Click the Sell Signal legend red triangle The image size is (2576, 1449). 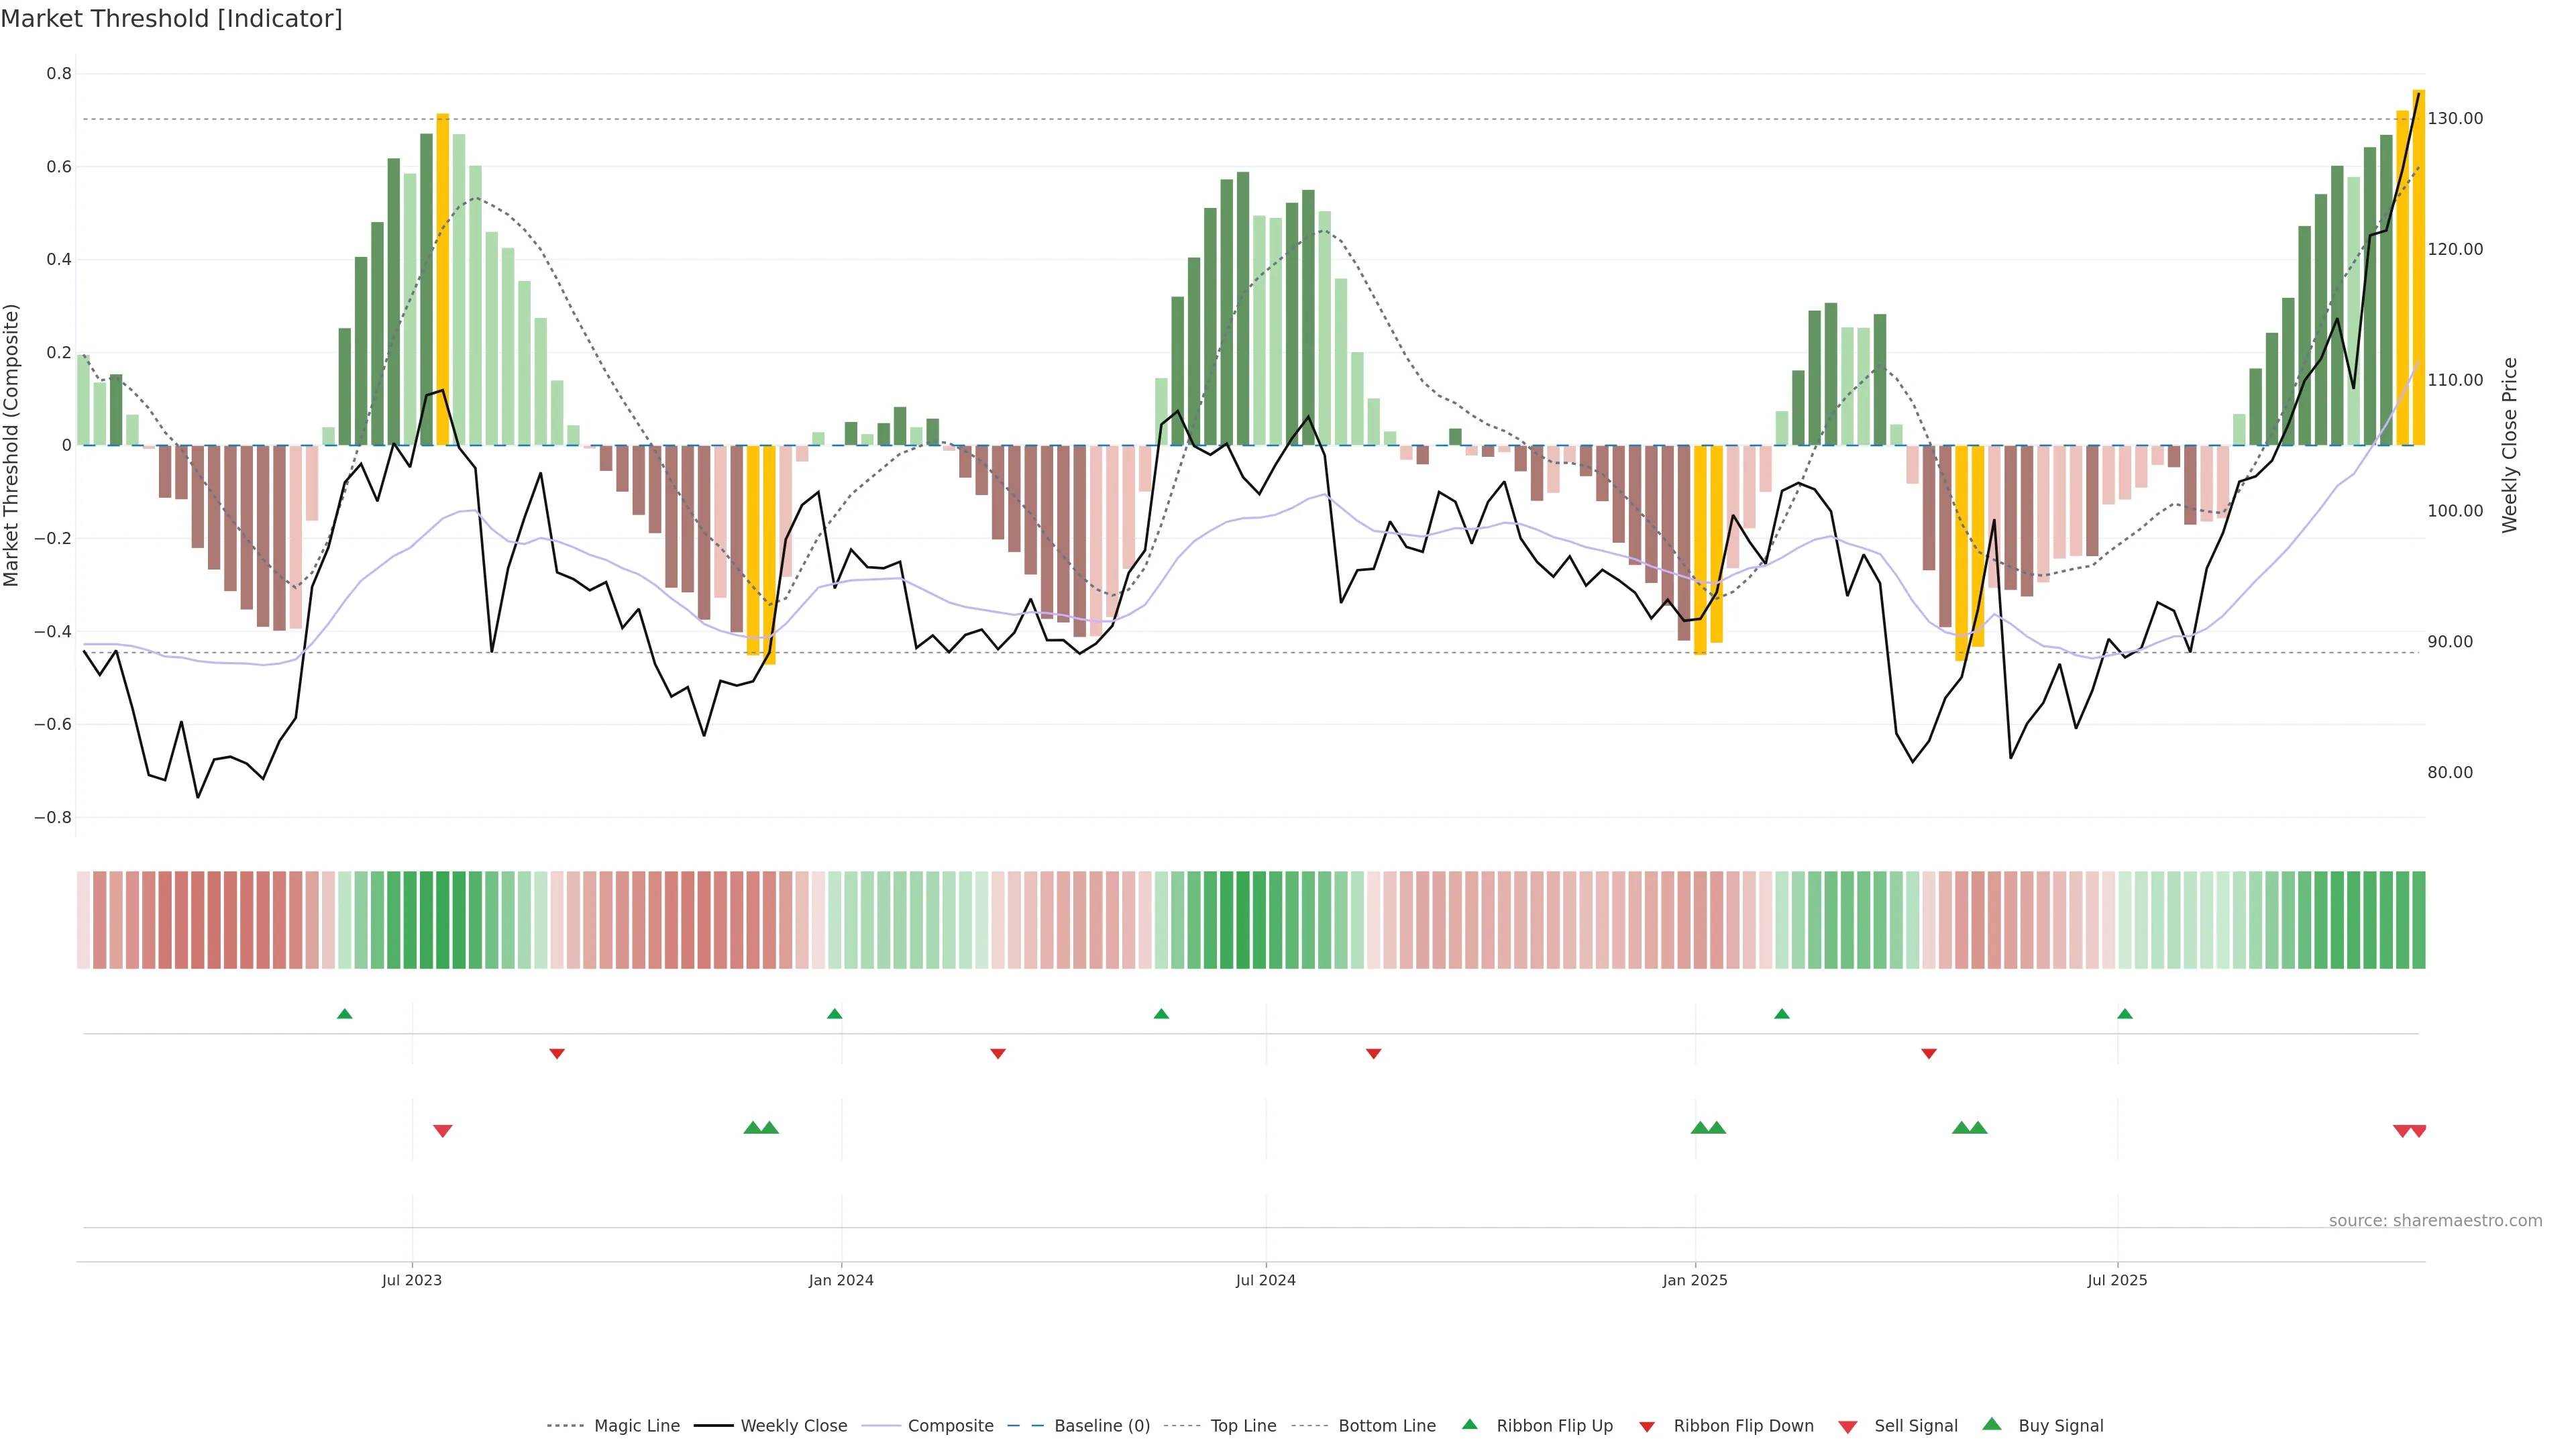pyautogui.click(x=1848, y=1427)
